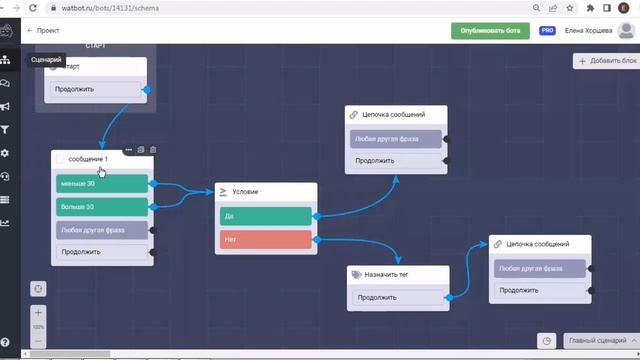Open the browser side panel icon
The image size is (640, 360).
click(x=607, y=8)
